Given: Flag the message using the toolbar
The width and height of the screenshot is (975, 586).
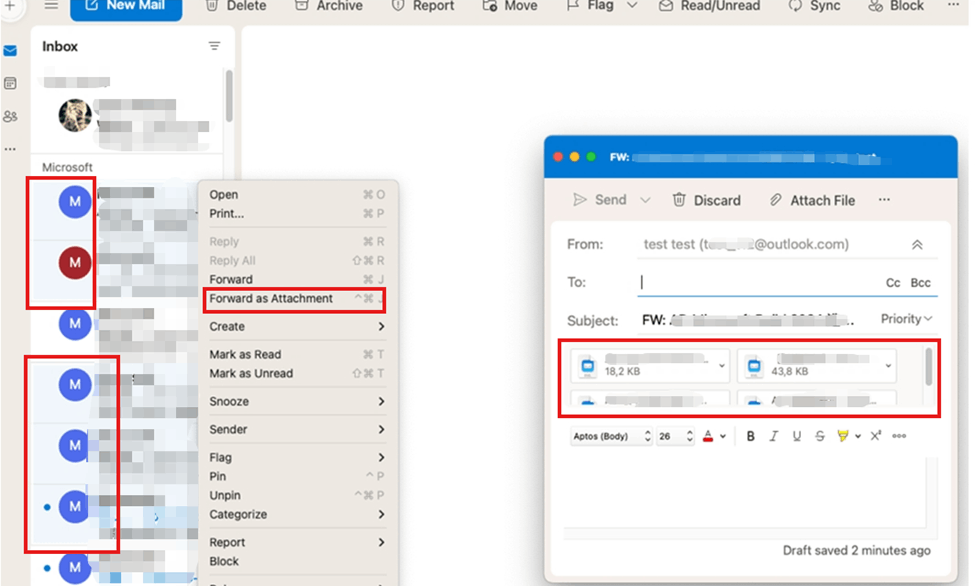Looking at the screenshot, I should [x=590, y=6].
